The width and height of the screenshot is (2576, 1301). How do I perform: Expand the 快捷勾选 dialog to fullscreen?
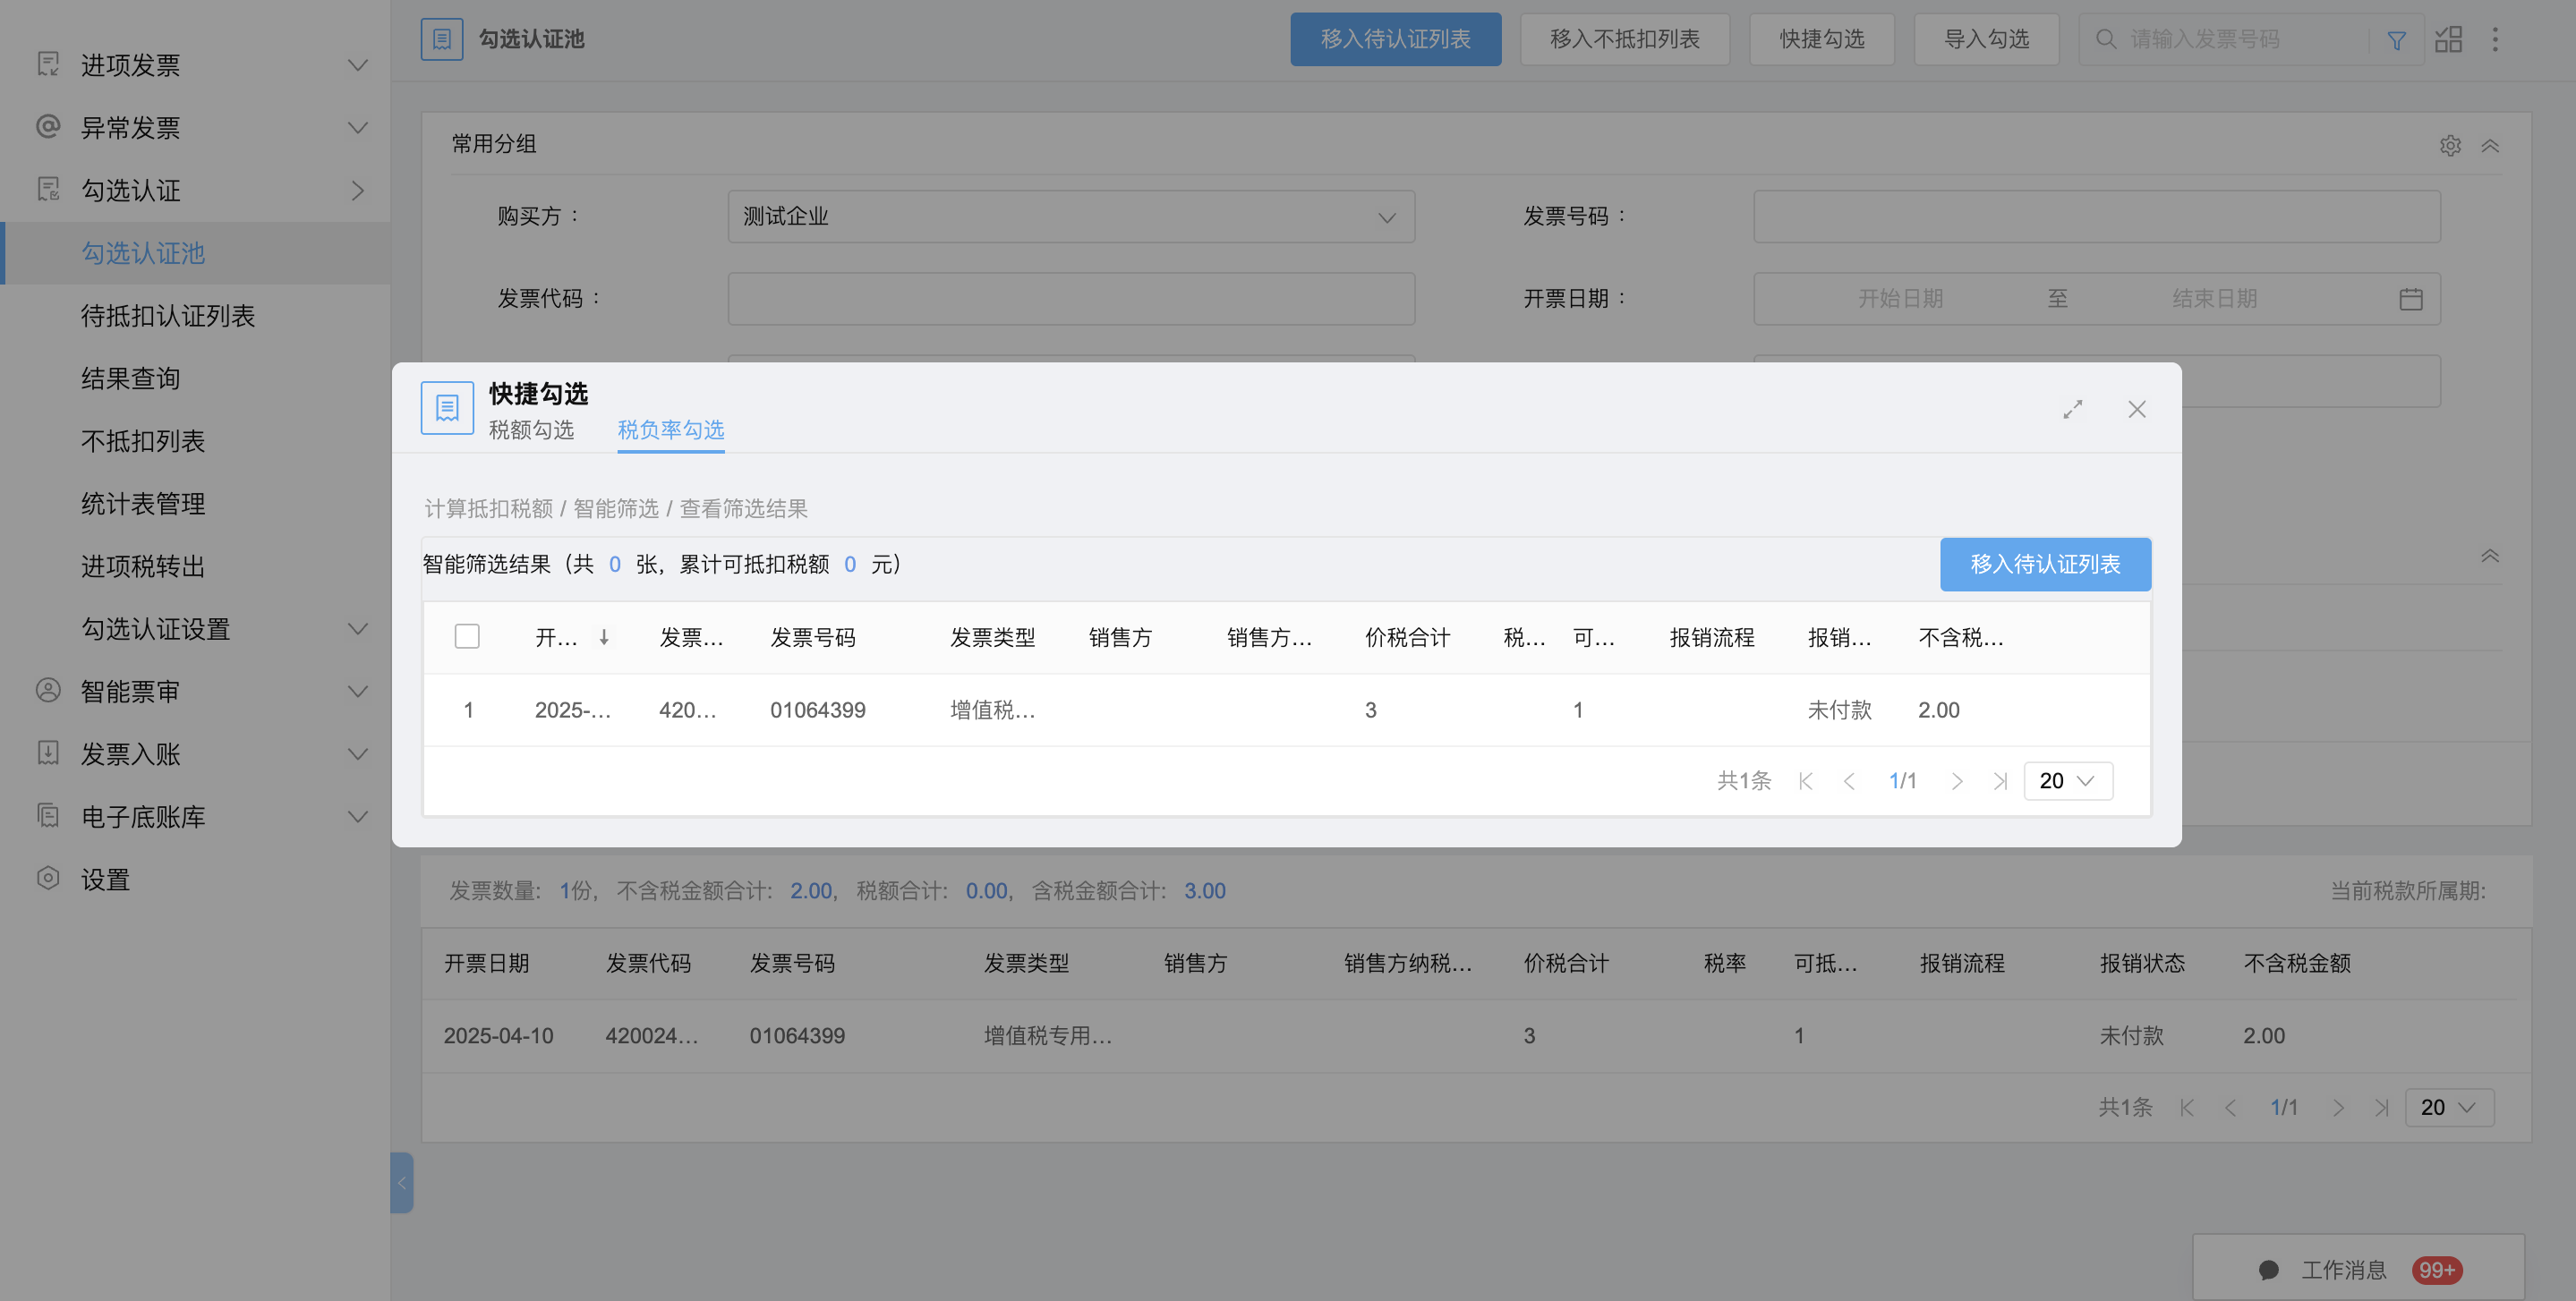click(x=2073, y=409)
